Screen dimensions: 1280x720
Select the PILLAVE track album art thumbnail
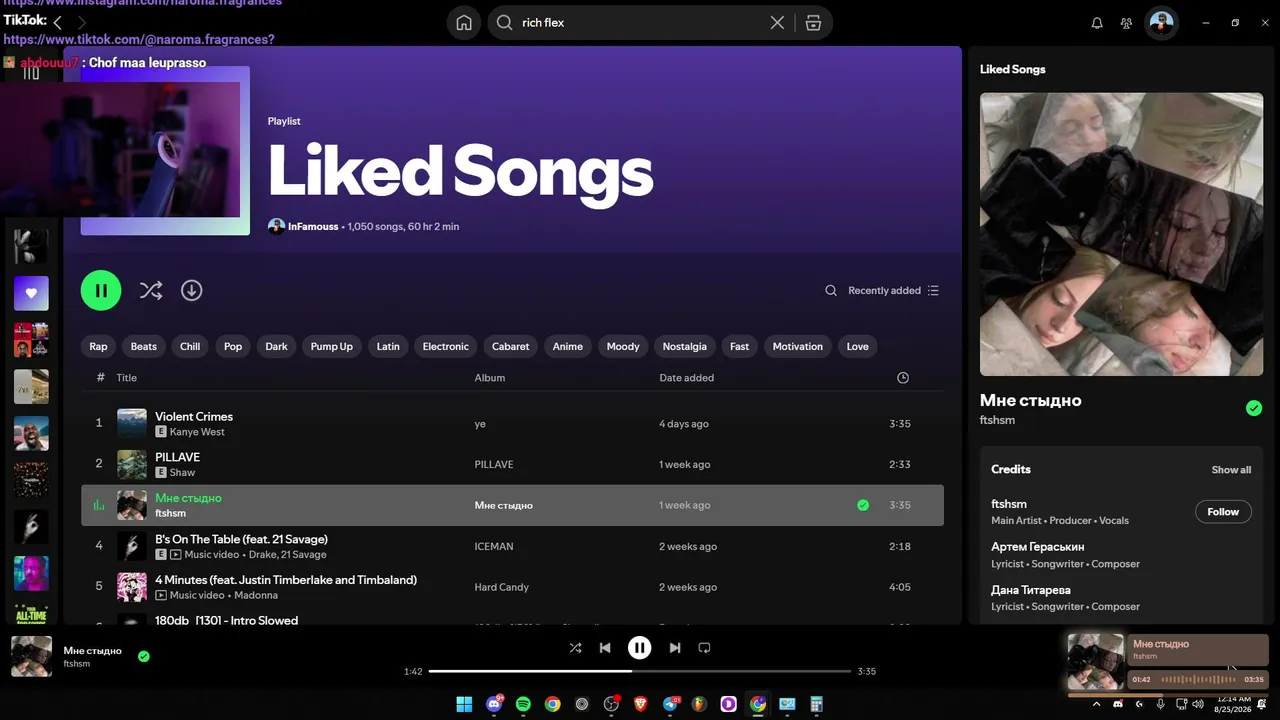pos(132,464)
